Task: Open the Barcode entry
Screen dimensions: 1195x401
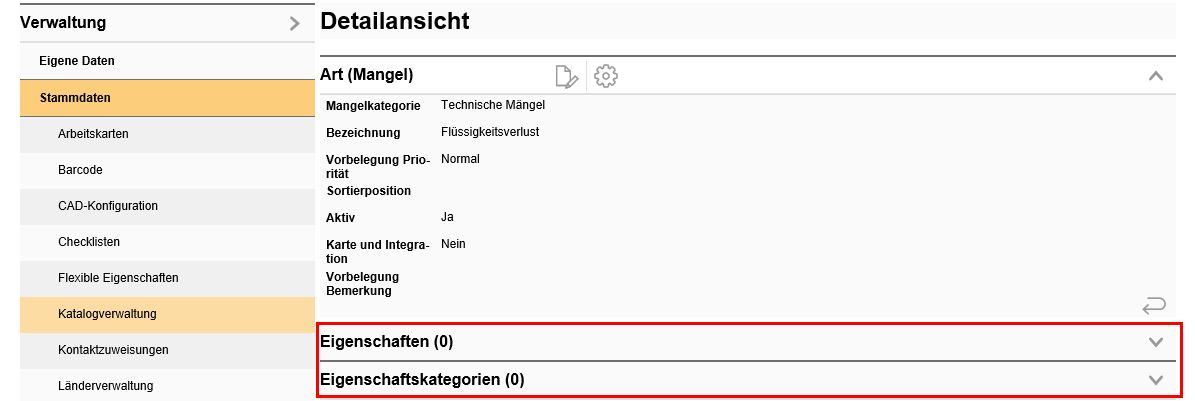Action: (80, 170)
